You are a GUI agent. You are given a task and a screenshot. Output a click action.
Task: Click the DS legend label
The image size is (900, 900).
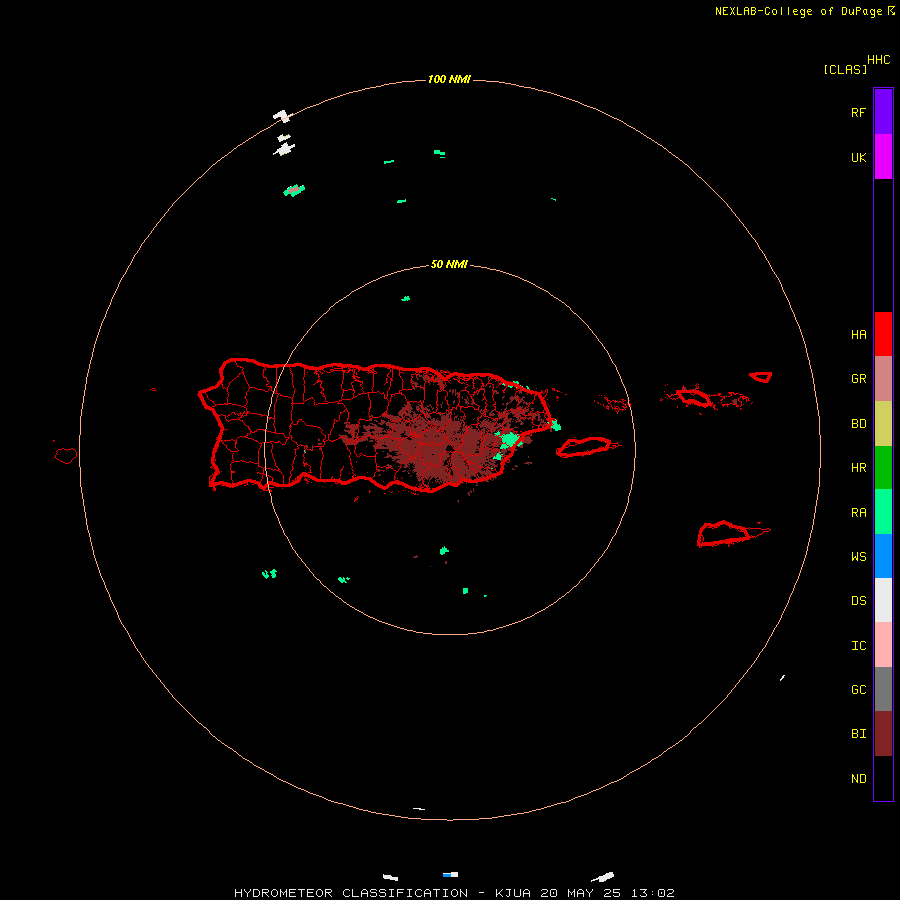point(858,601)
